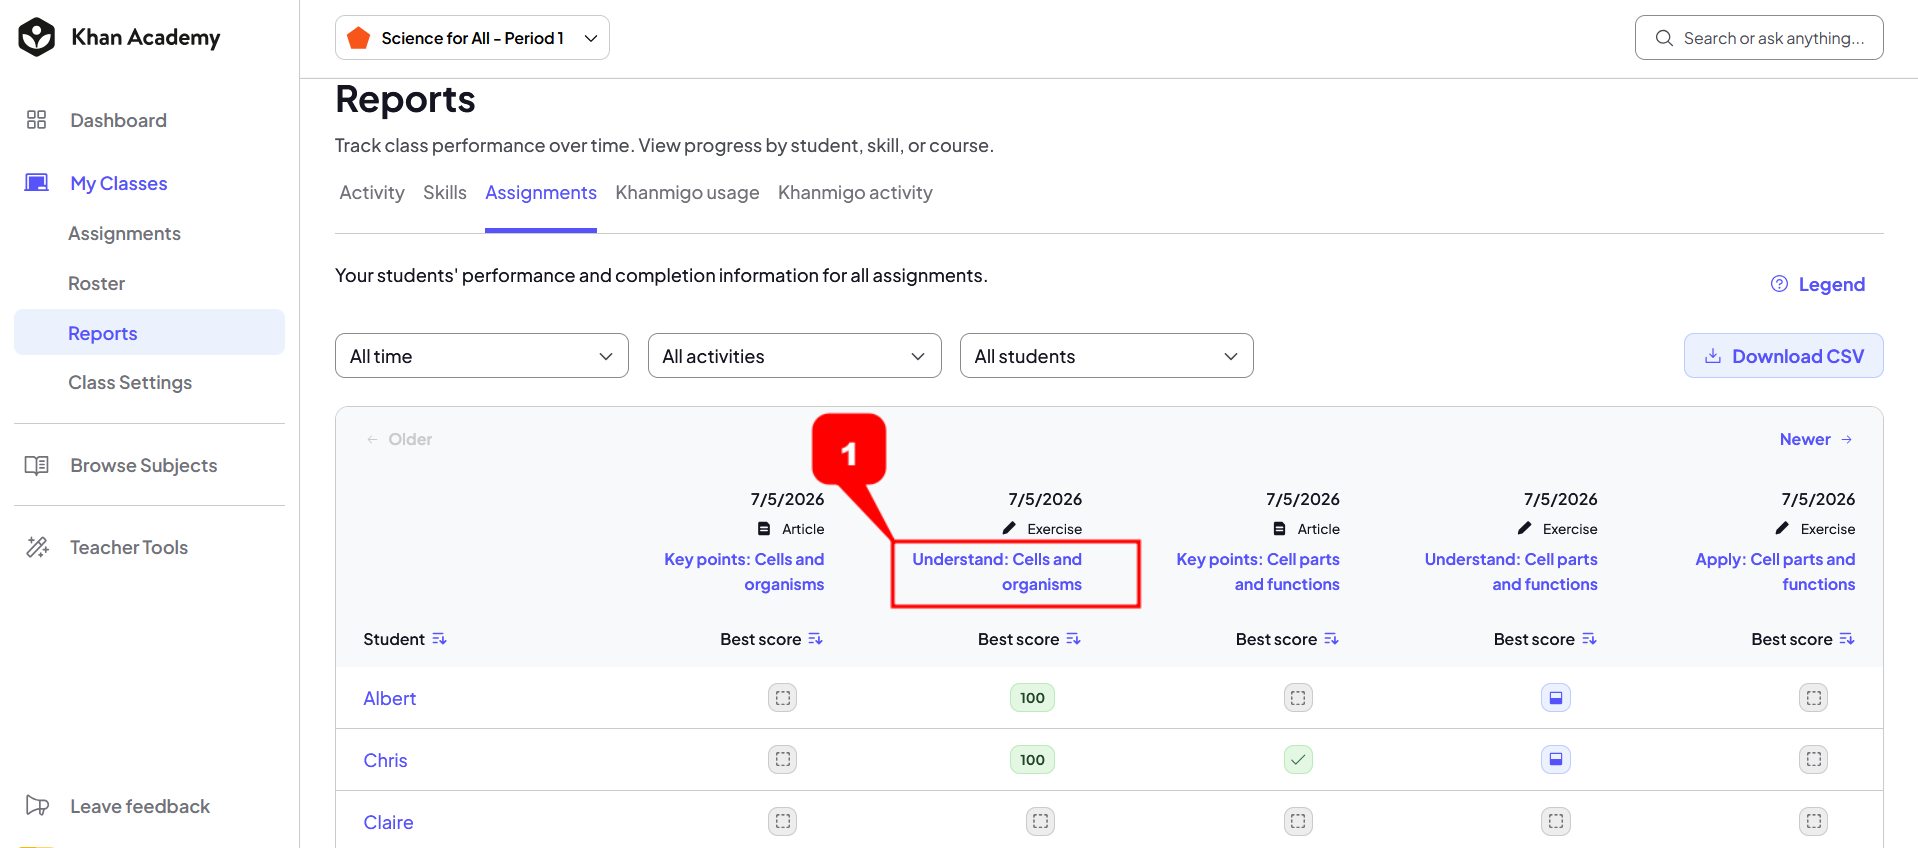Screen dimensions: 1918x848
Task: Select Roster in the sidebar
Action: tap(97, 283)
